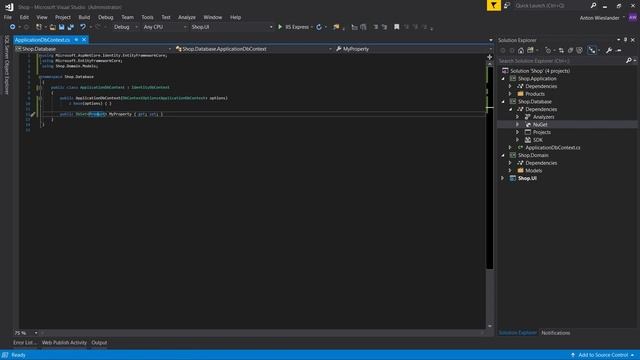
Task: Click the Save All toolbar icon
Action: 71,27
